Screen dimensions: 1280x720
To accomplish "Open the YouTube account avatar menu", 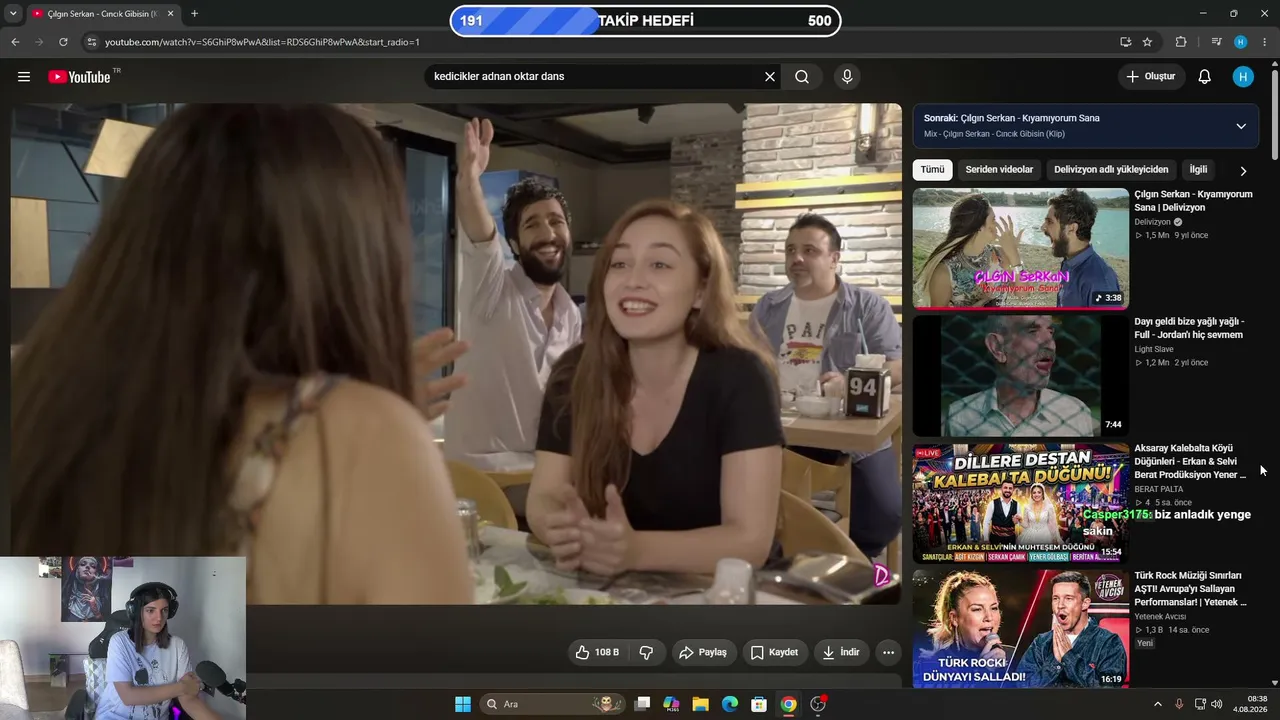I will [x=1243, y=77].
